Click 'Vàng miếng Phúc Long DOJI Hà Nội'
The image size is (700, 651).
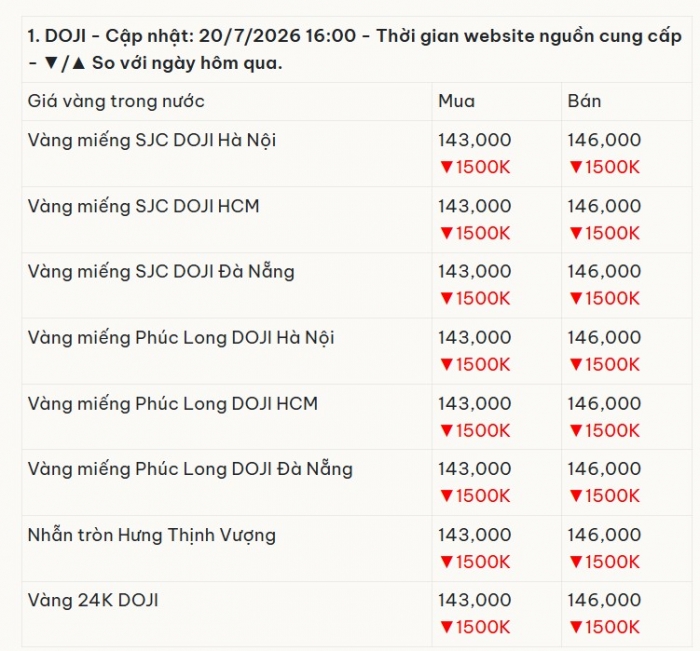pyautogui.click(x=181, y=338)
